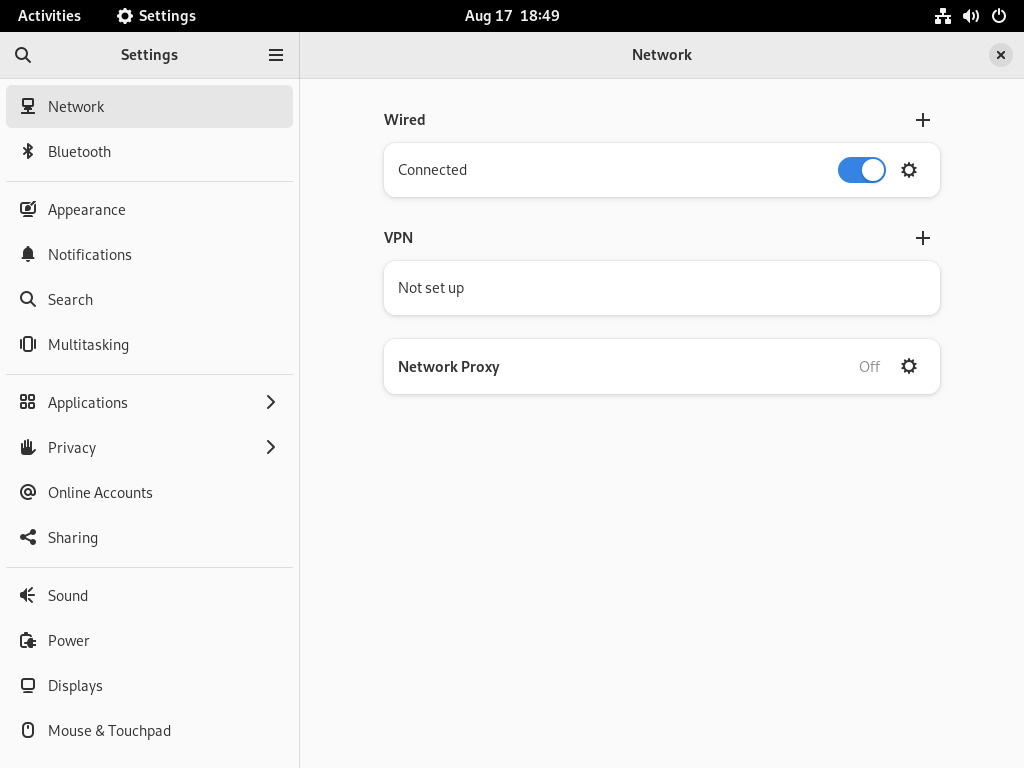
Task: Open the Displays settings panel
Action: 150,685
